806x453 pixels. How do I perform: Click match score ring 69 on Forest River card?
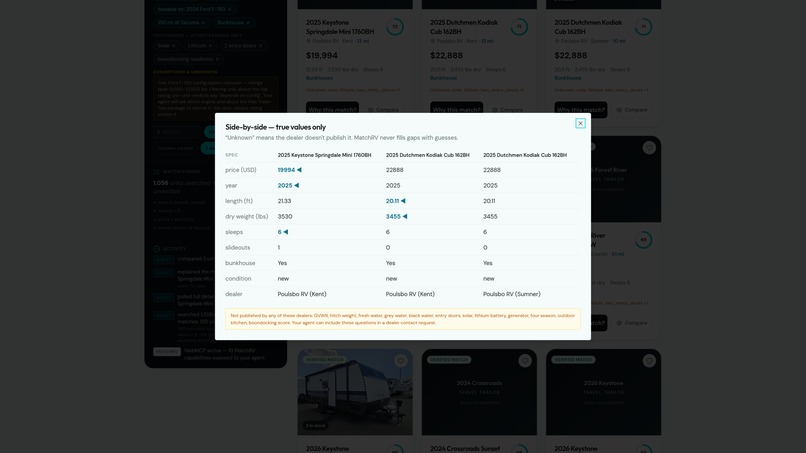pyautogui.click(x=644, y=240)
